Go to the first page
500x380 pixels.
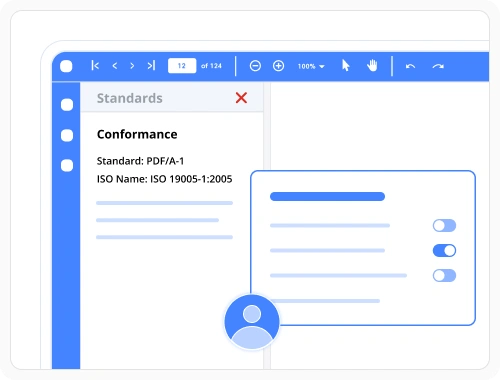[95, 66]
